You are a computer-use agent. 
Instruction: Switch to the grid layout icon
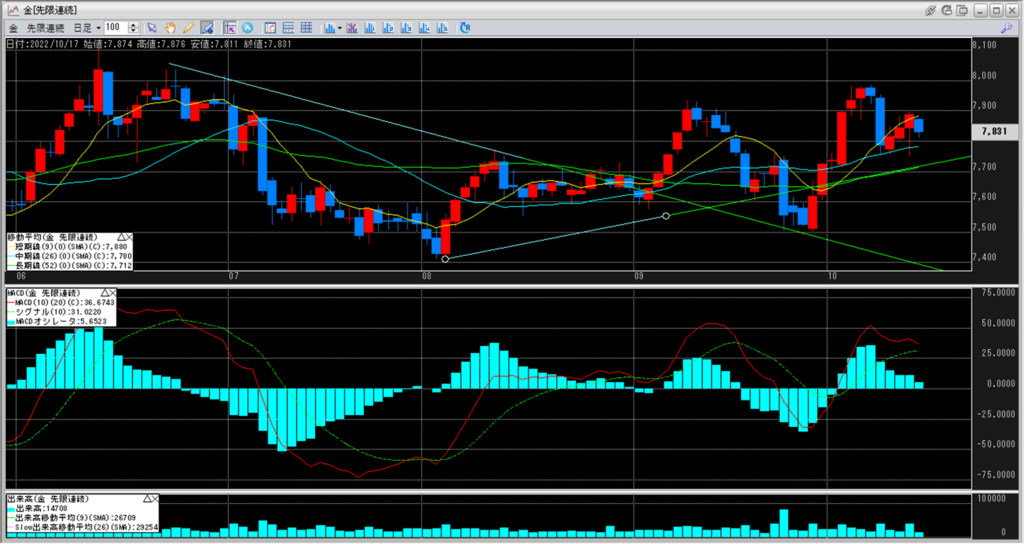306,28
